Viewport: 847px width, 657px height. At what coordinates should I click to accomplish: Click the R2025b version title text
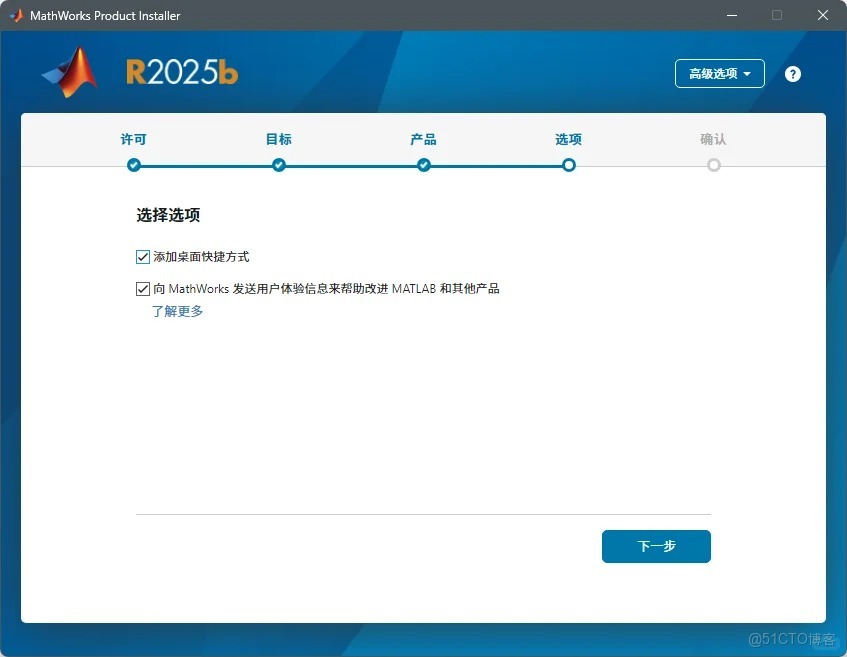[x=181, y=72]
